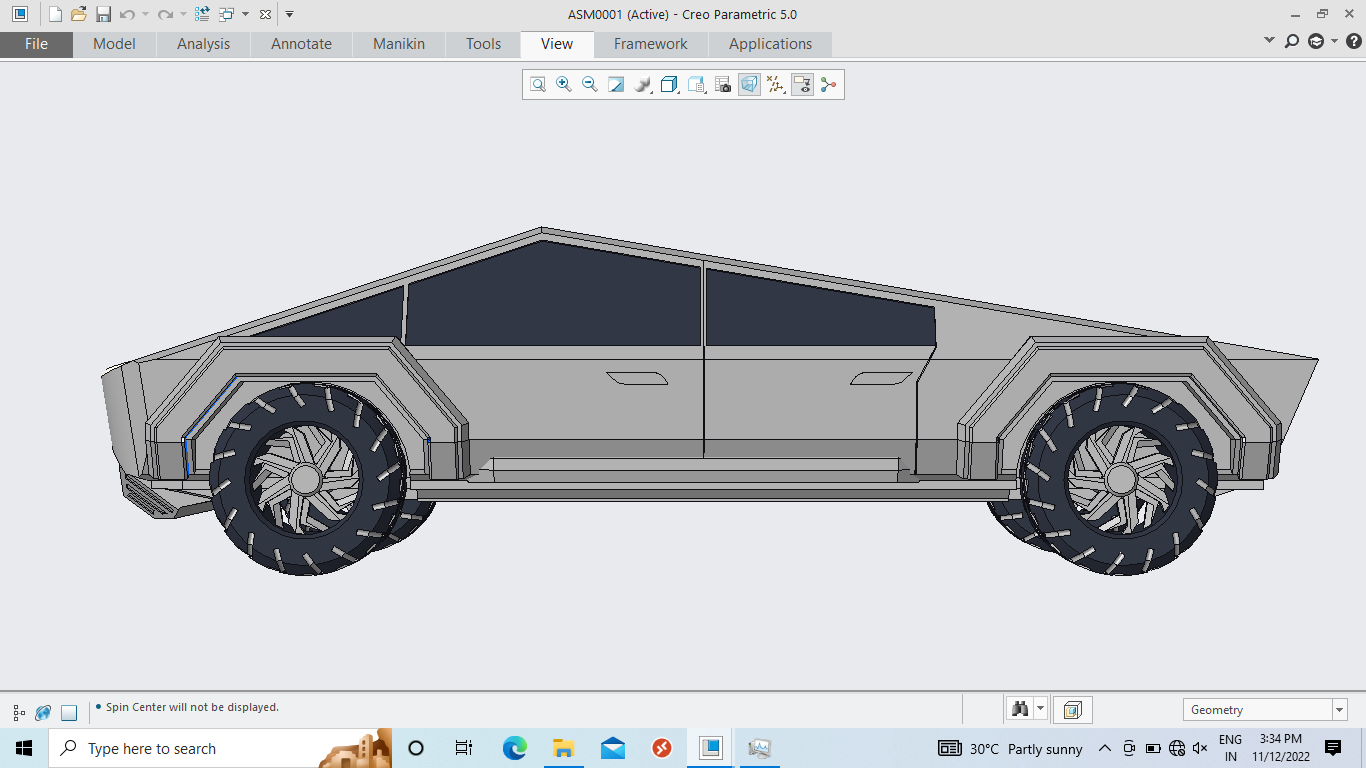
Task: Click the truck's front door handle in the model
Action: point(638,378)
